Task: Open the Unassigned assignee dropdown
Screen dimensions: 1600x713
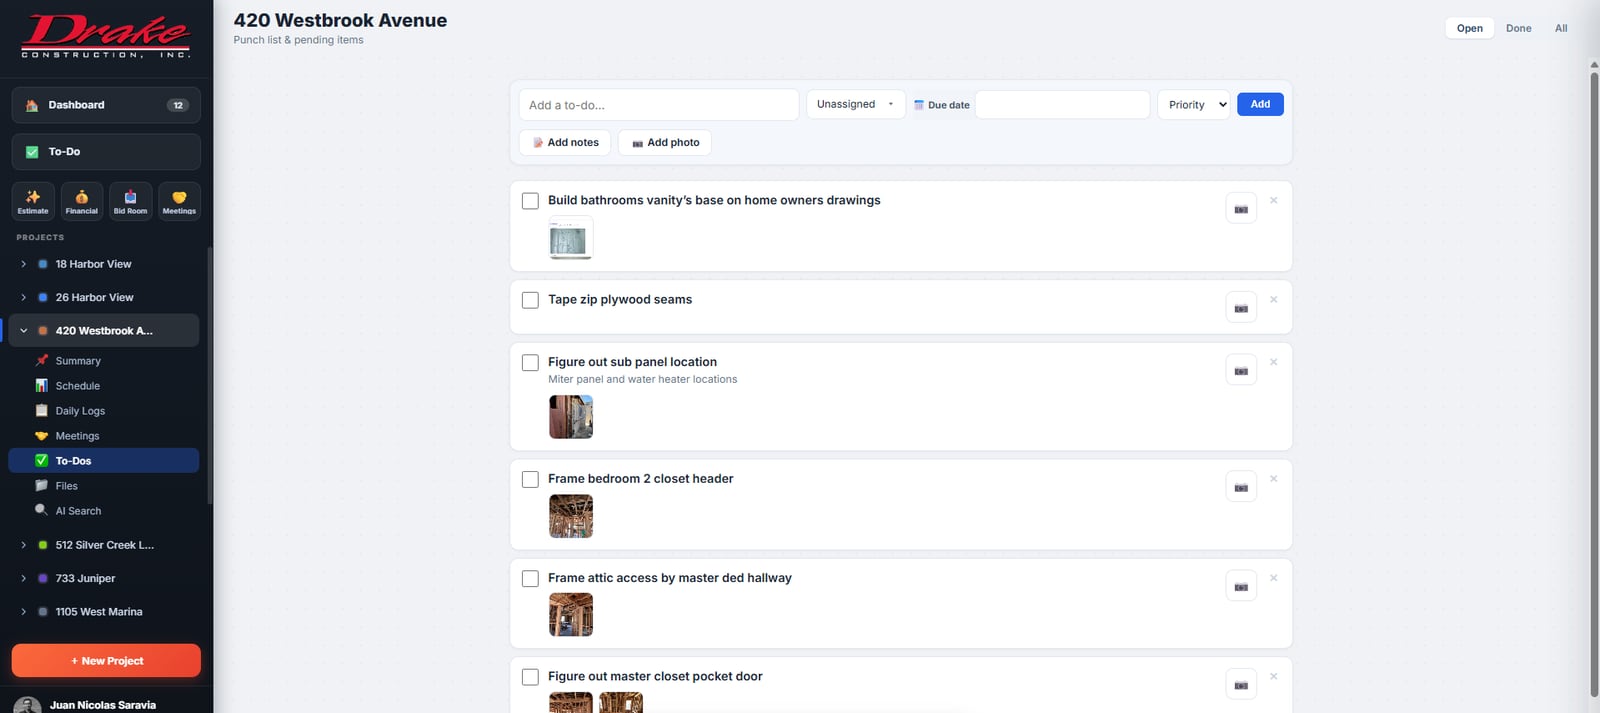Action: (x=856, y=104)
